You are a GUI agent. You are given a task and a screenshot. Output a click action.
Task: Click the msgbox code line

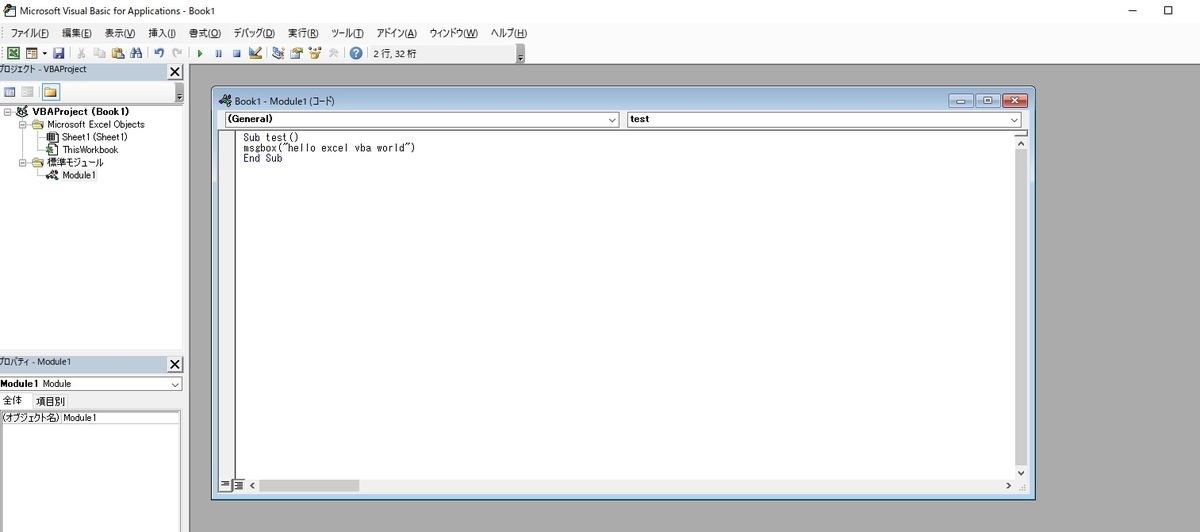(329, 148)
